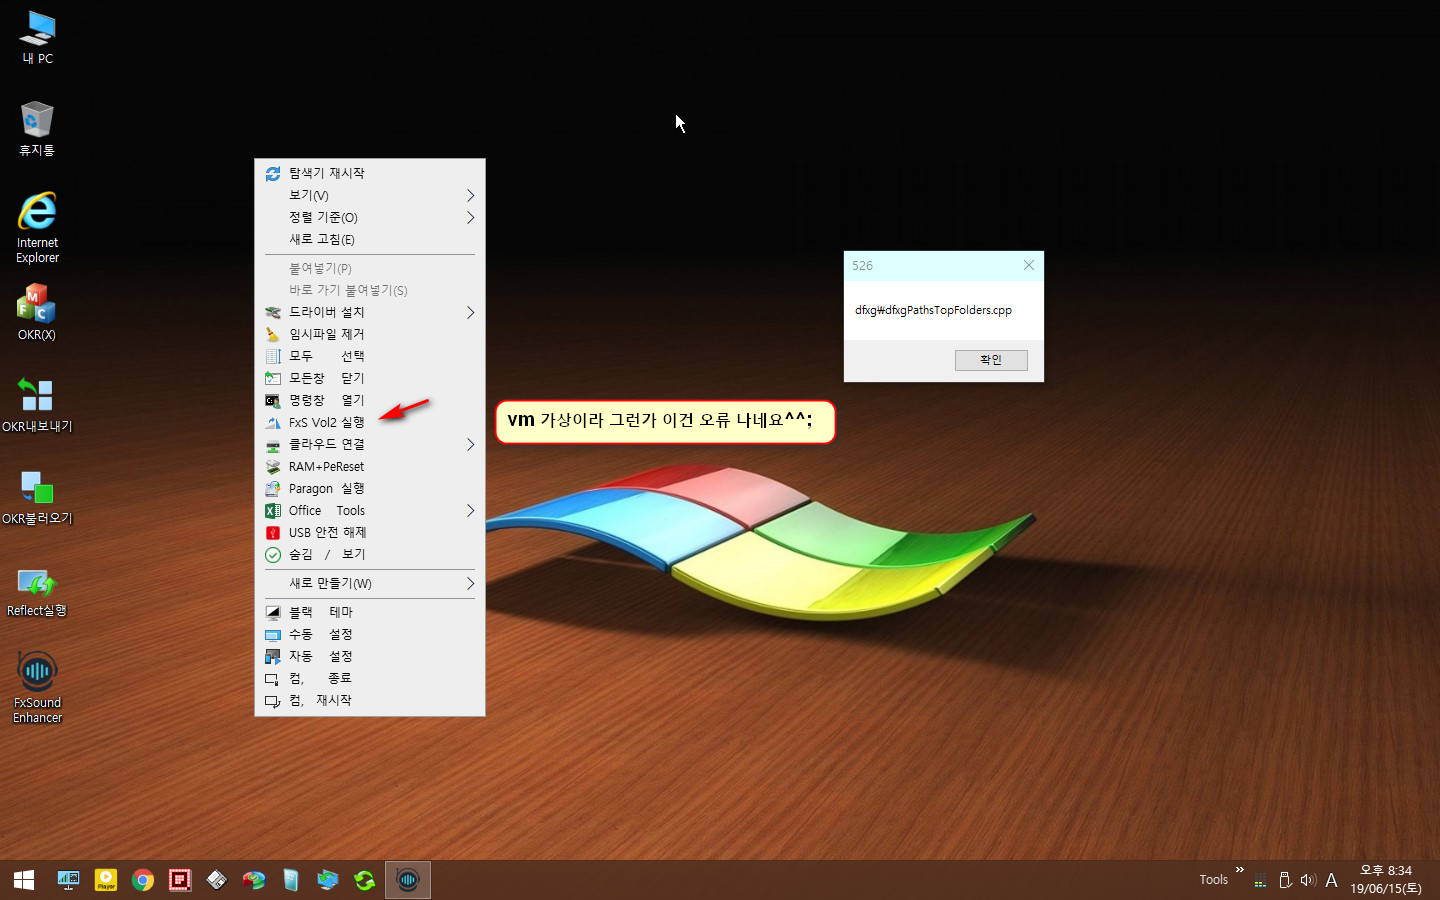
Task: Choose 명령창 열기 menu entry
Action: 370,400
